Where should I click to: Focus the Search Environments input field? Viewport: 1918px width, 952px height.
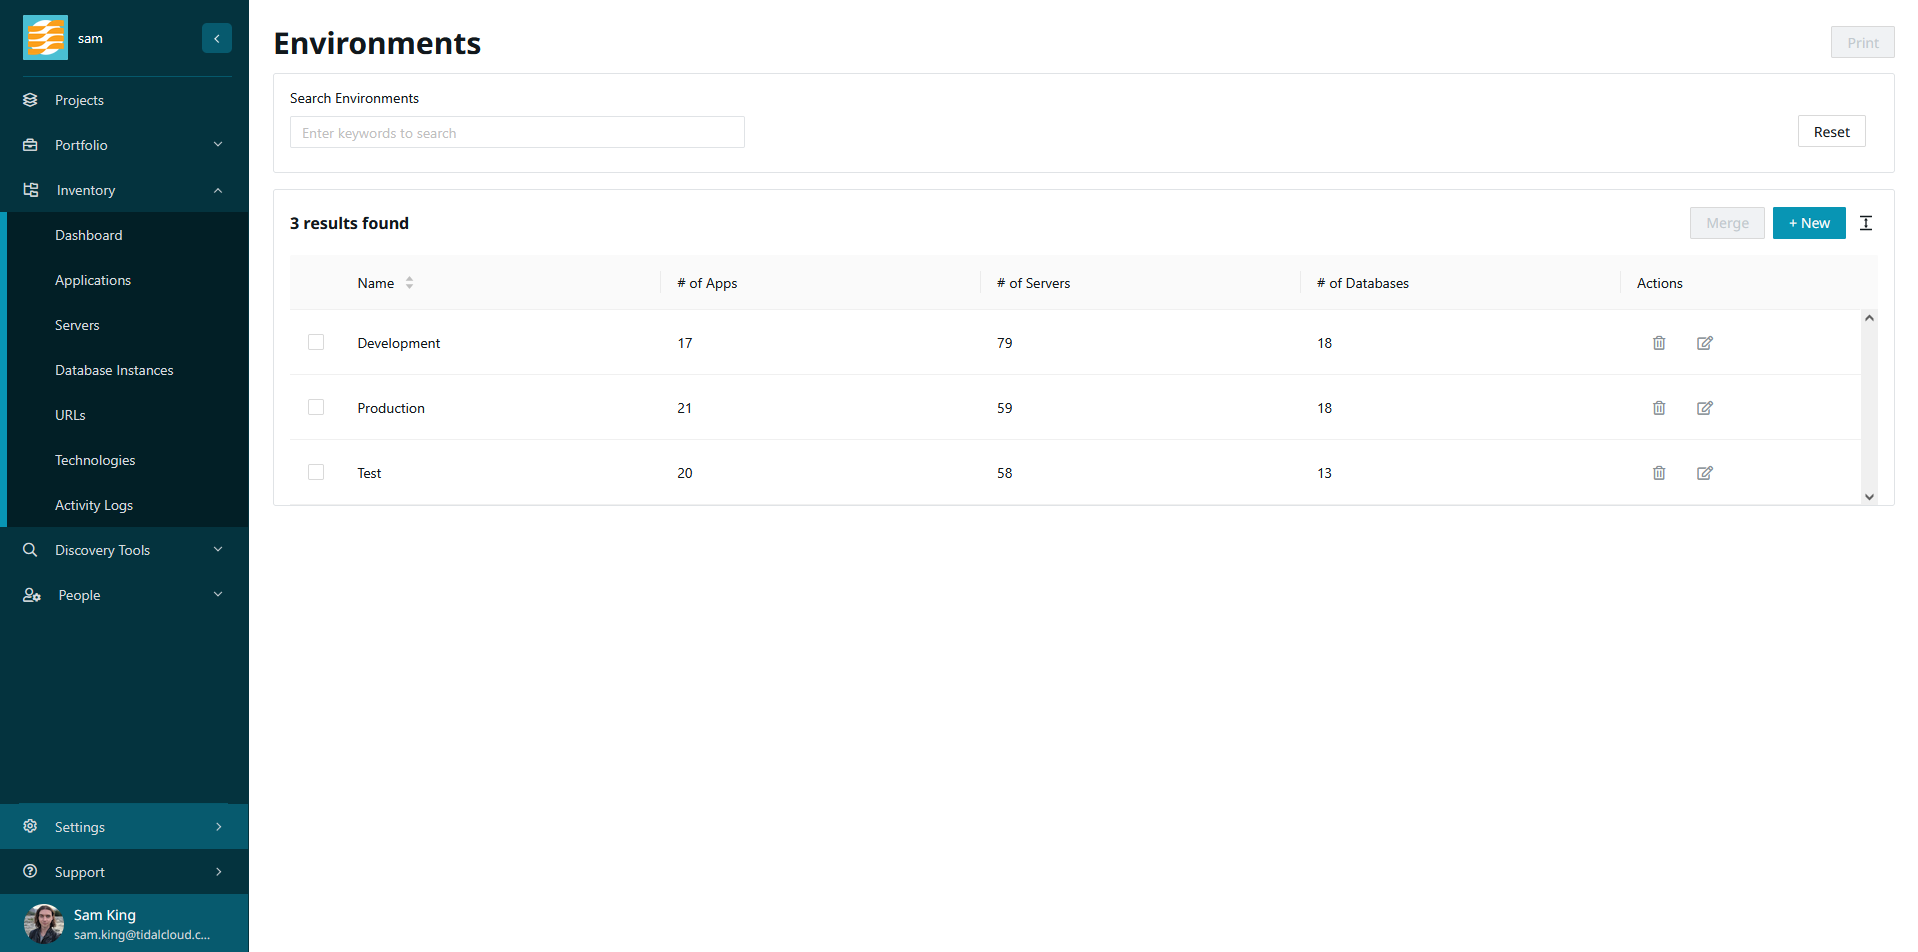pyautogui.click(x=517, y=133)
